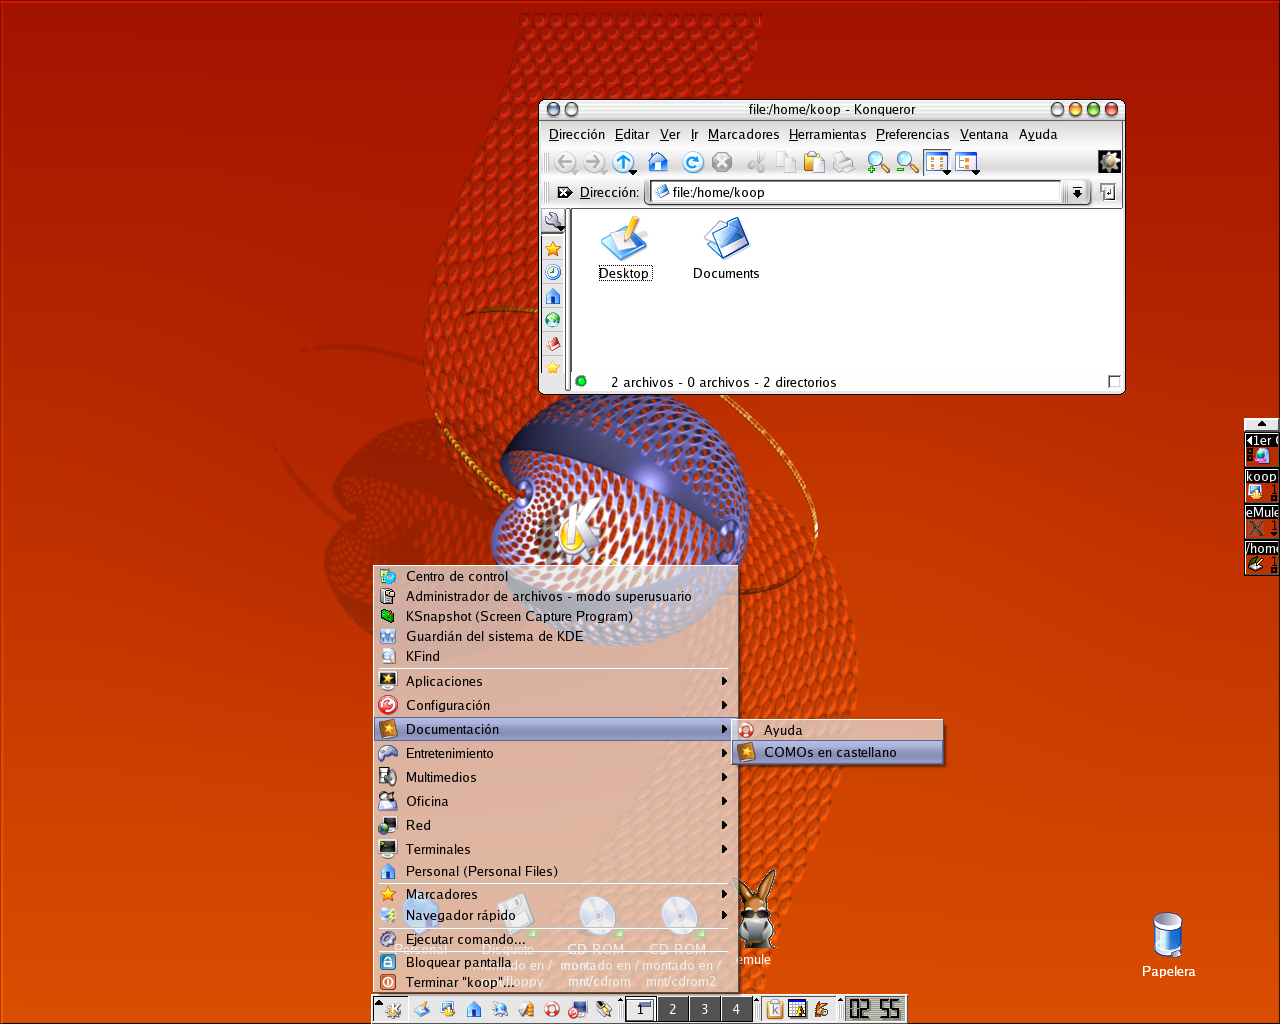1280x1024 pixels.
Task: Print with the printer toolbar icon
Action: pos(843,162)
